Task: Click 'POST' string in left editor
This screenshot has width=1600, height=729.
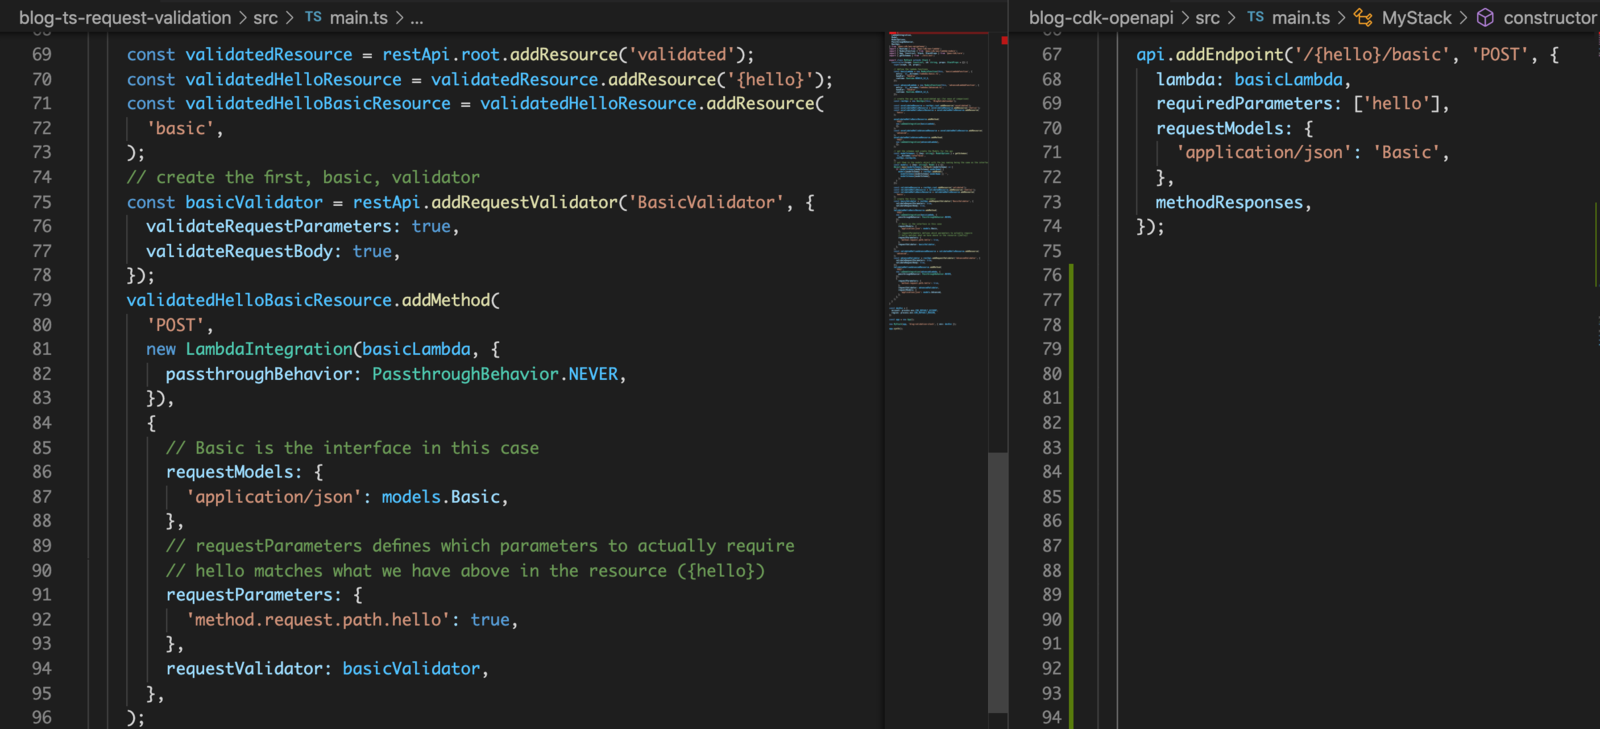Action: [175, 325]
